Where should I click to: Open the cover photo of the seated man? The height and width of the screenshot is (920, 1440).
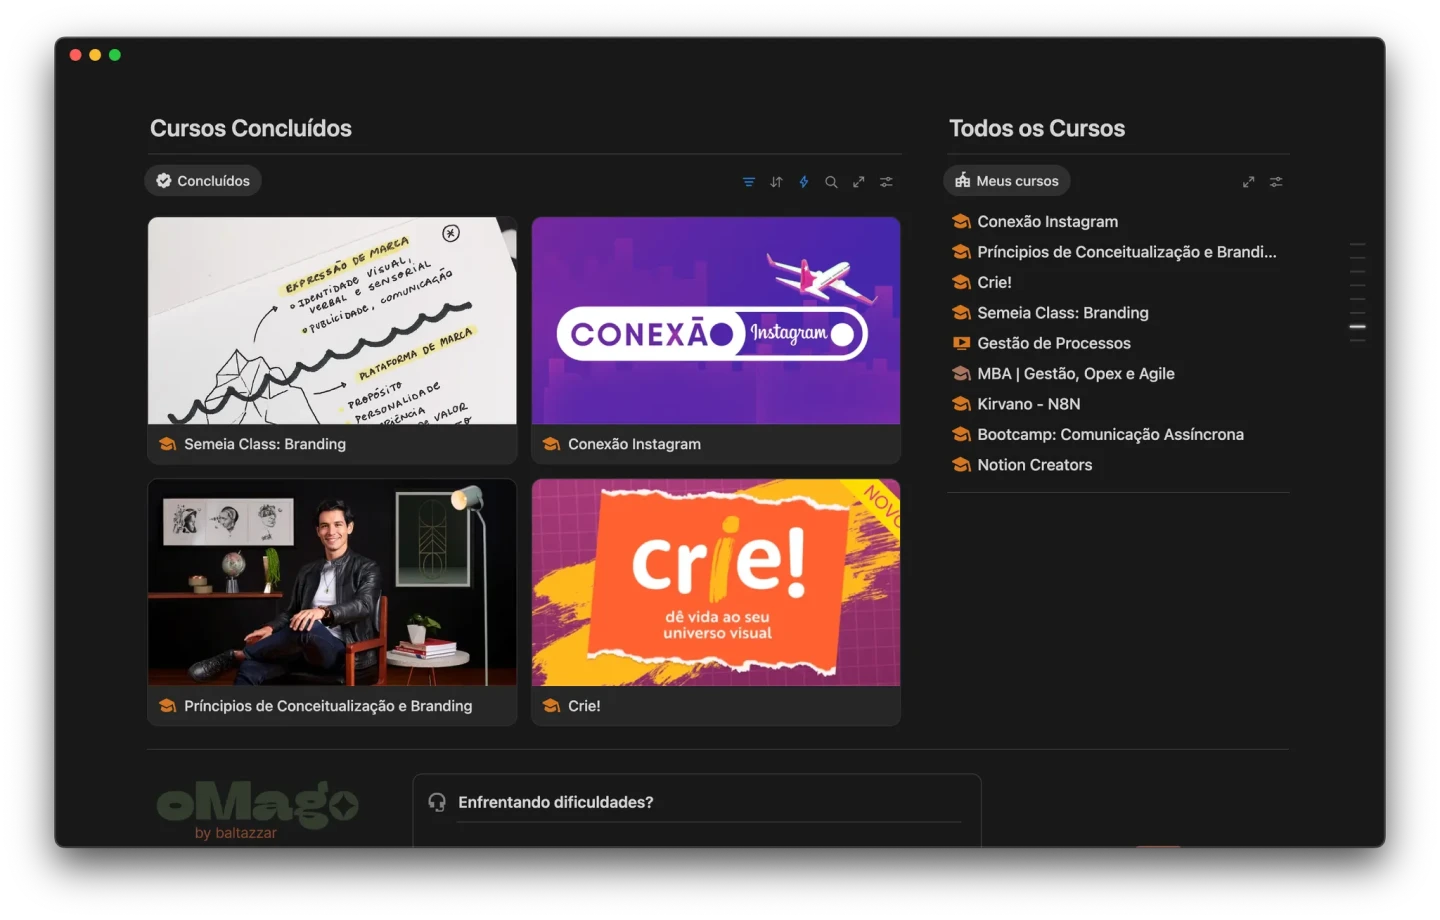click(x=332, y=583)
